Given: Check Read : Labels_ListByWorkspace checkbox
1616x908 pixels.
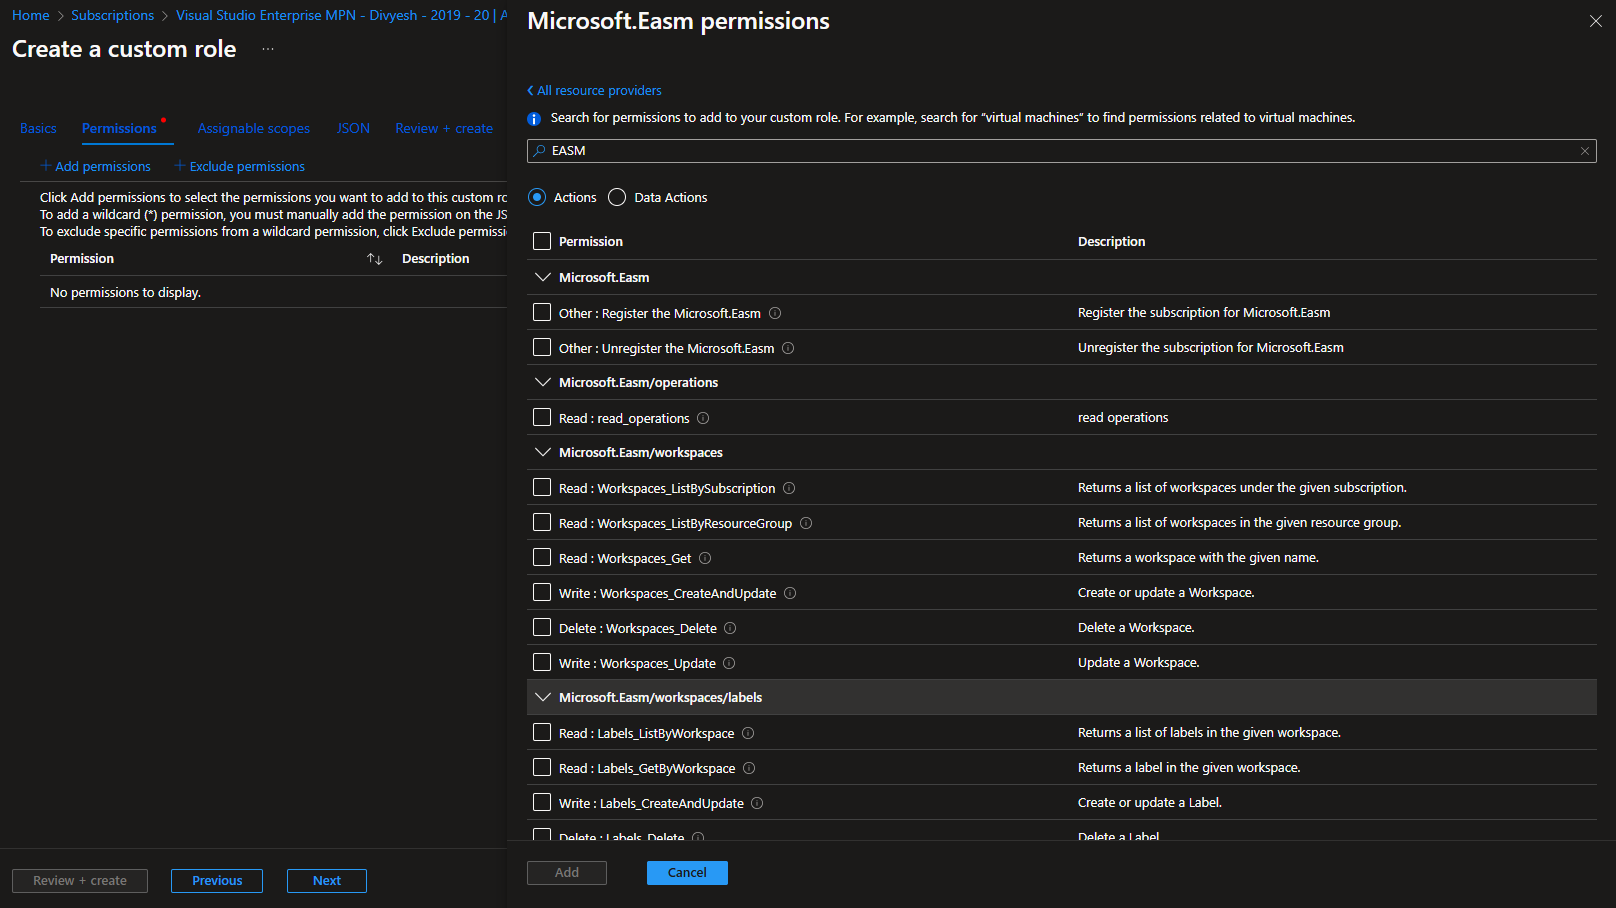Looking at the screenshot, I should 542,732.
